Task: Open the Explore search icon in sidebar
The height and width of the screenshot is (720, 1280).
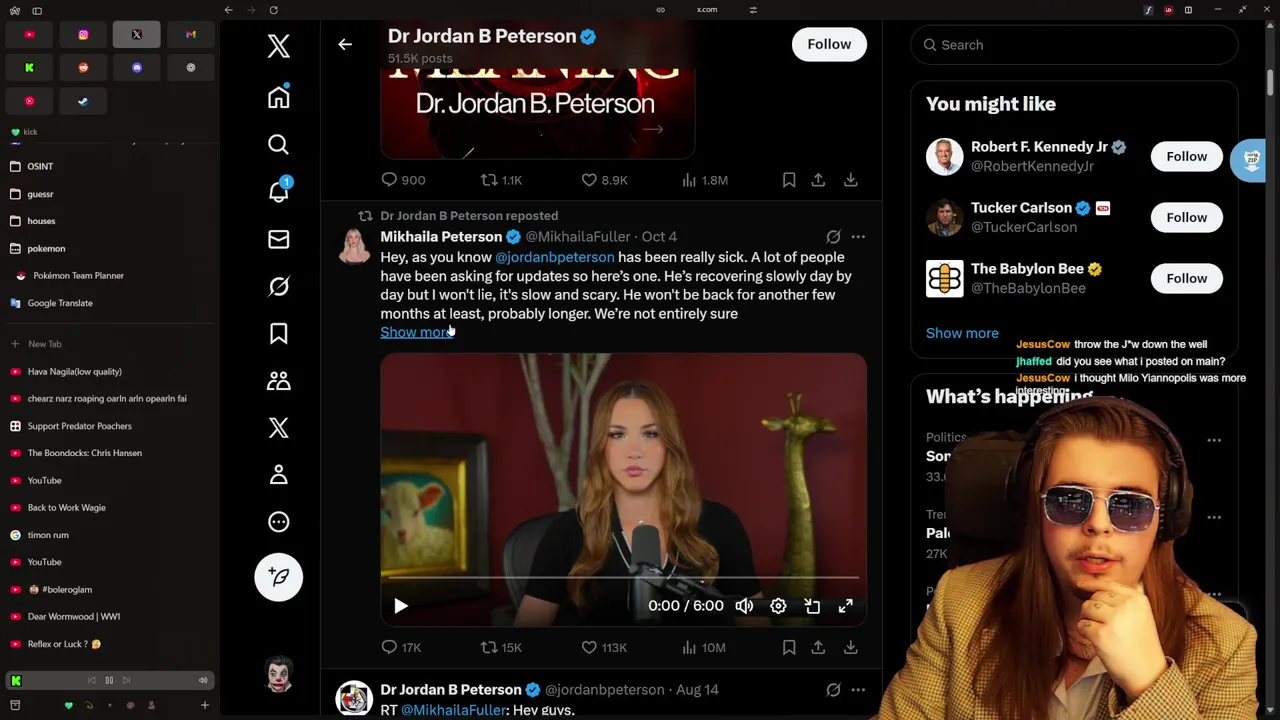Action: pos(279,145)
